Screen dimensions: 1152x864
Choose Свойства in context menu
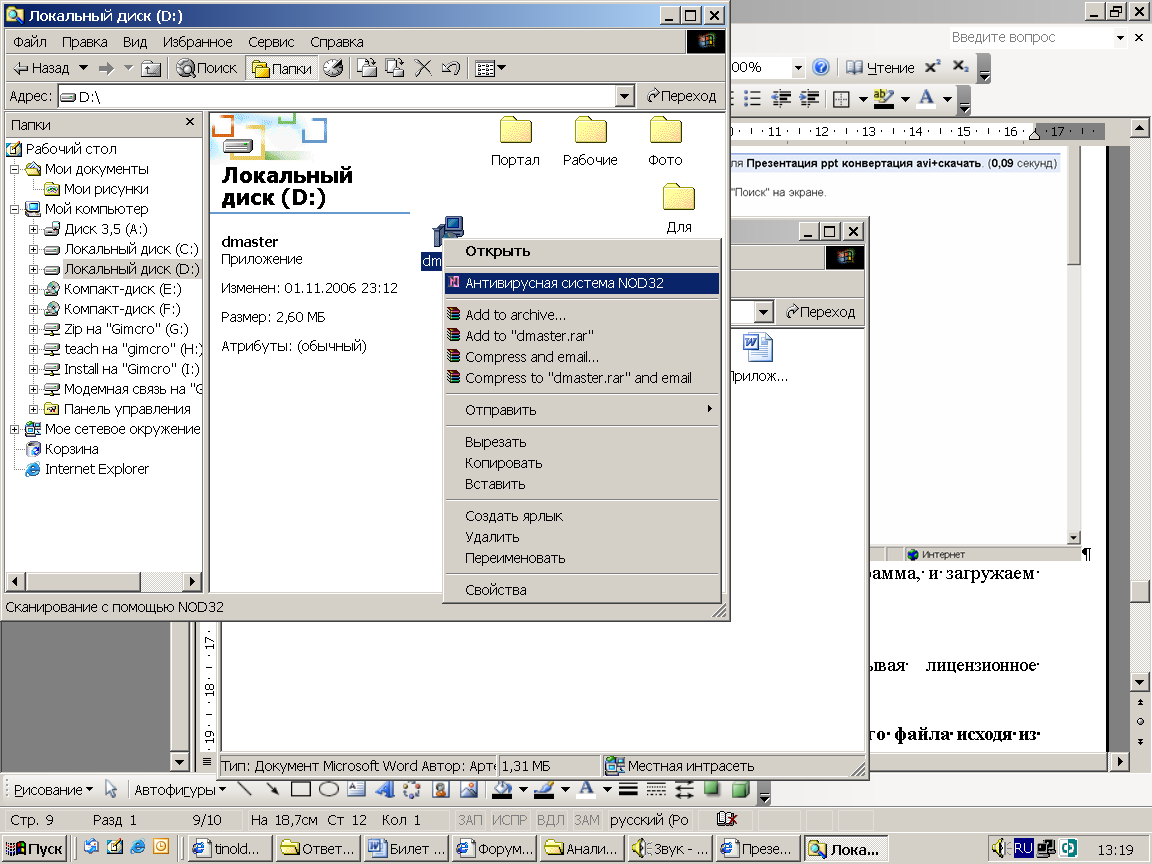(581, 590)
